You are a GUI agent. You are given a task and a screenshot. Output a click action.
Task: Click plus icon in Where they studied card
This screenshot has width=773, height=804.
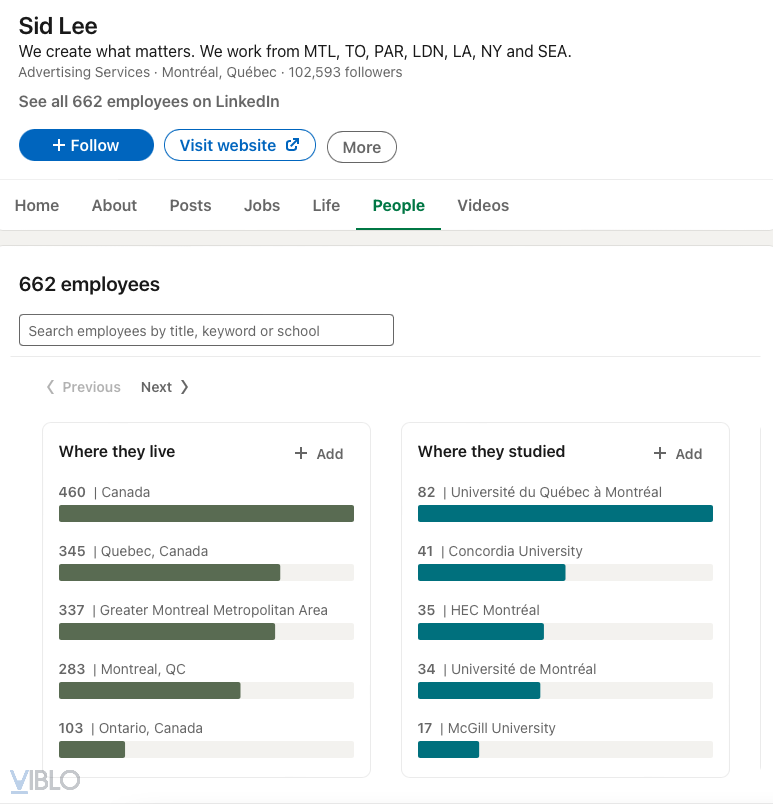[660, 454]
